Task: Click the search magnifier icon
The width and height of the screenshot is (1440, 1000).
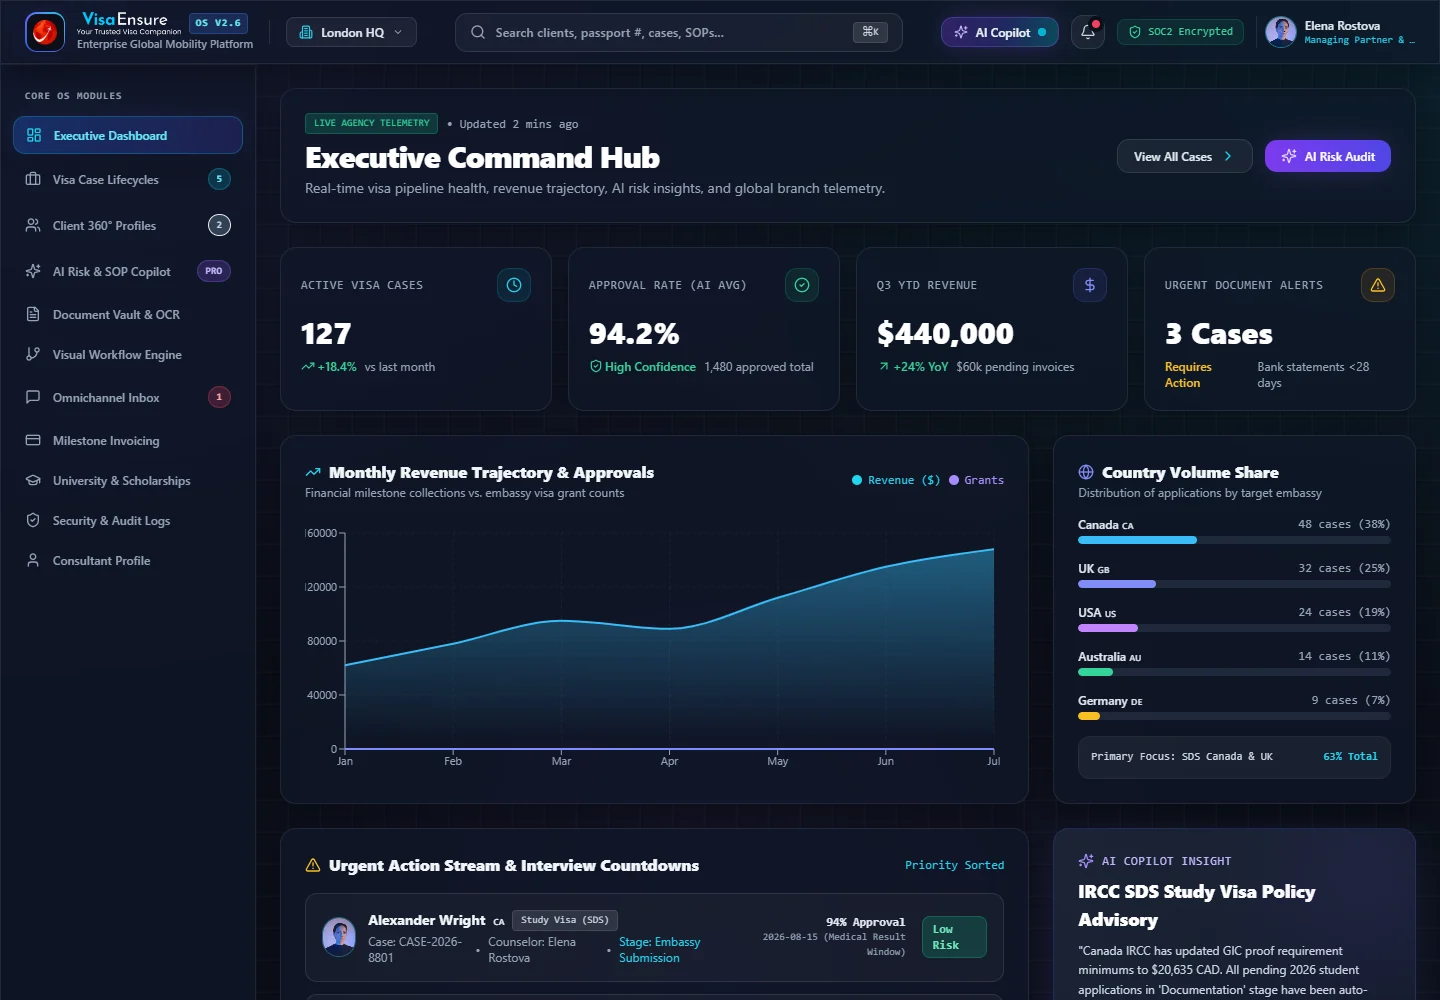Action: [478, 32]
